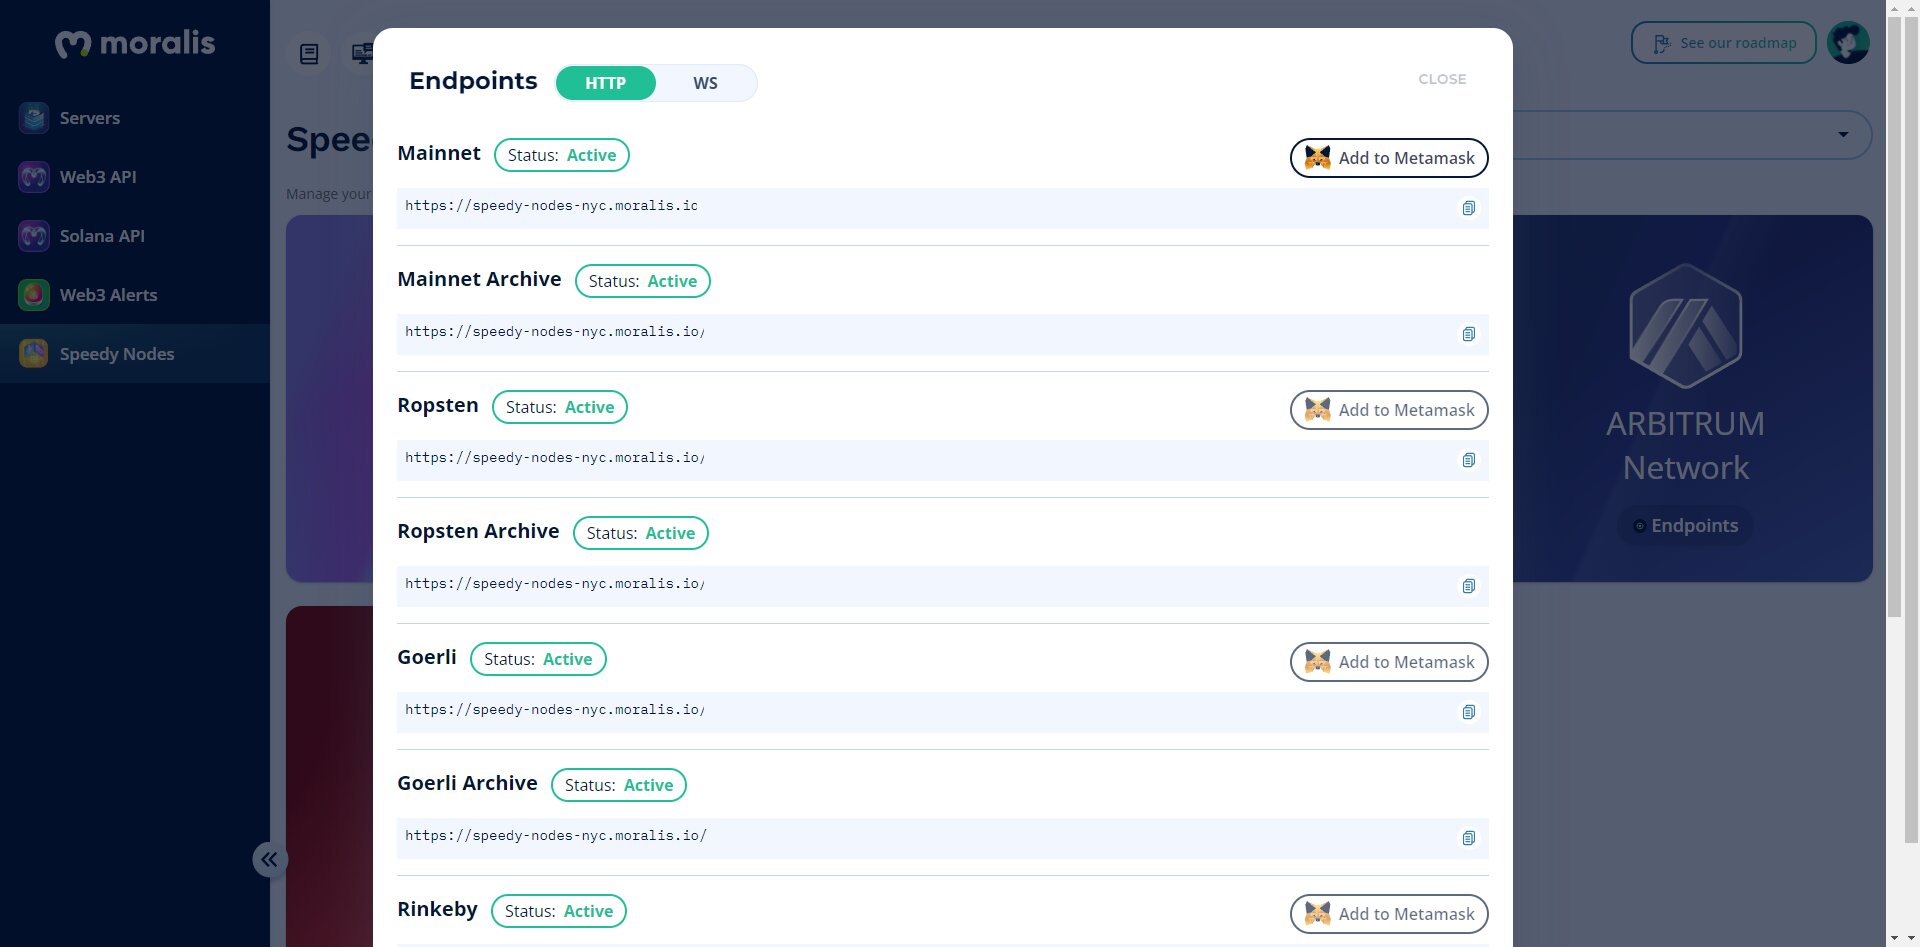Image resolution: width=1920 pixels, height=947 pixels.
Task: Copy the Goerli endpoint URL
Action: coord(1468,712)
